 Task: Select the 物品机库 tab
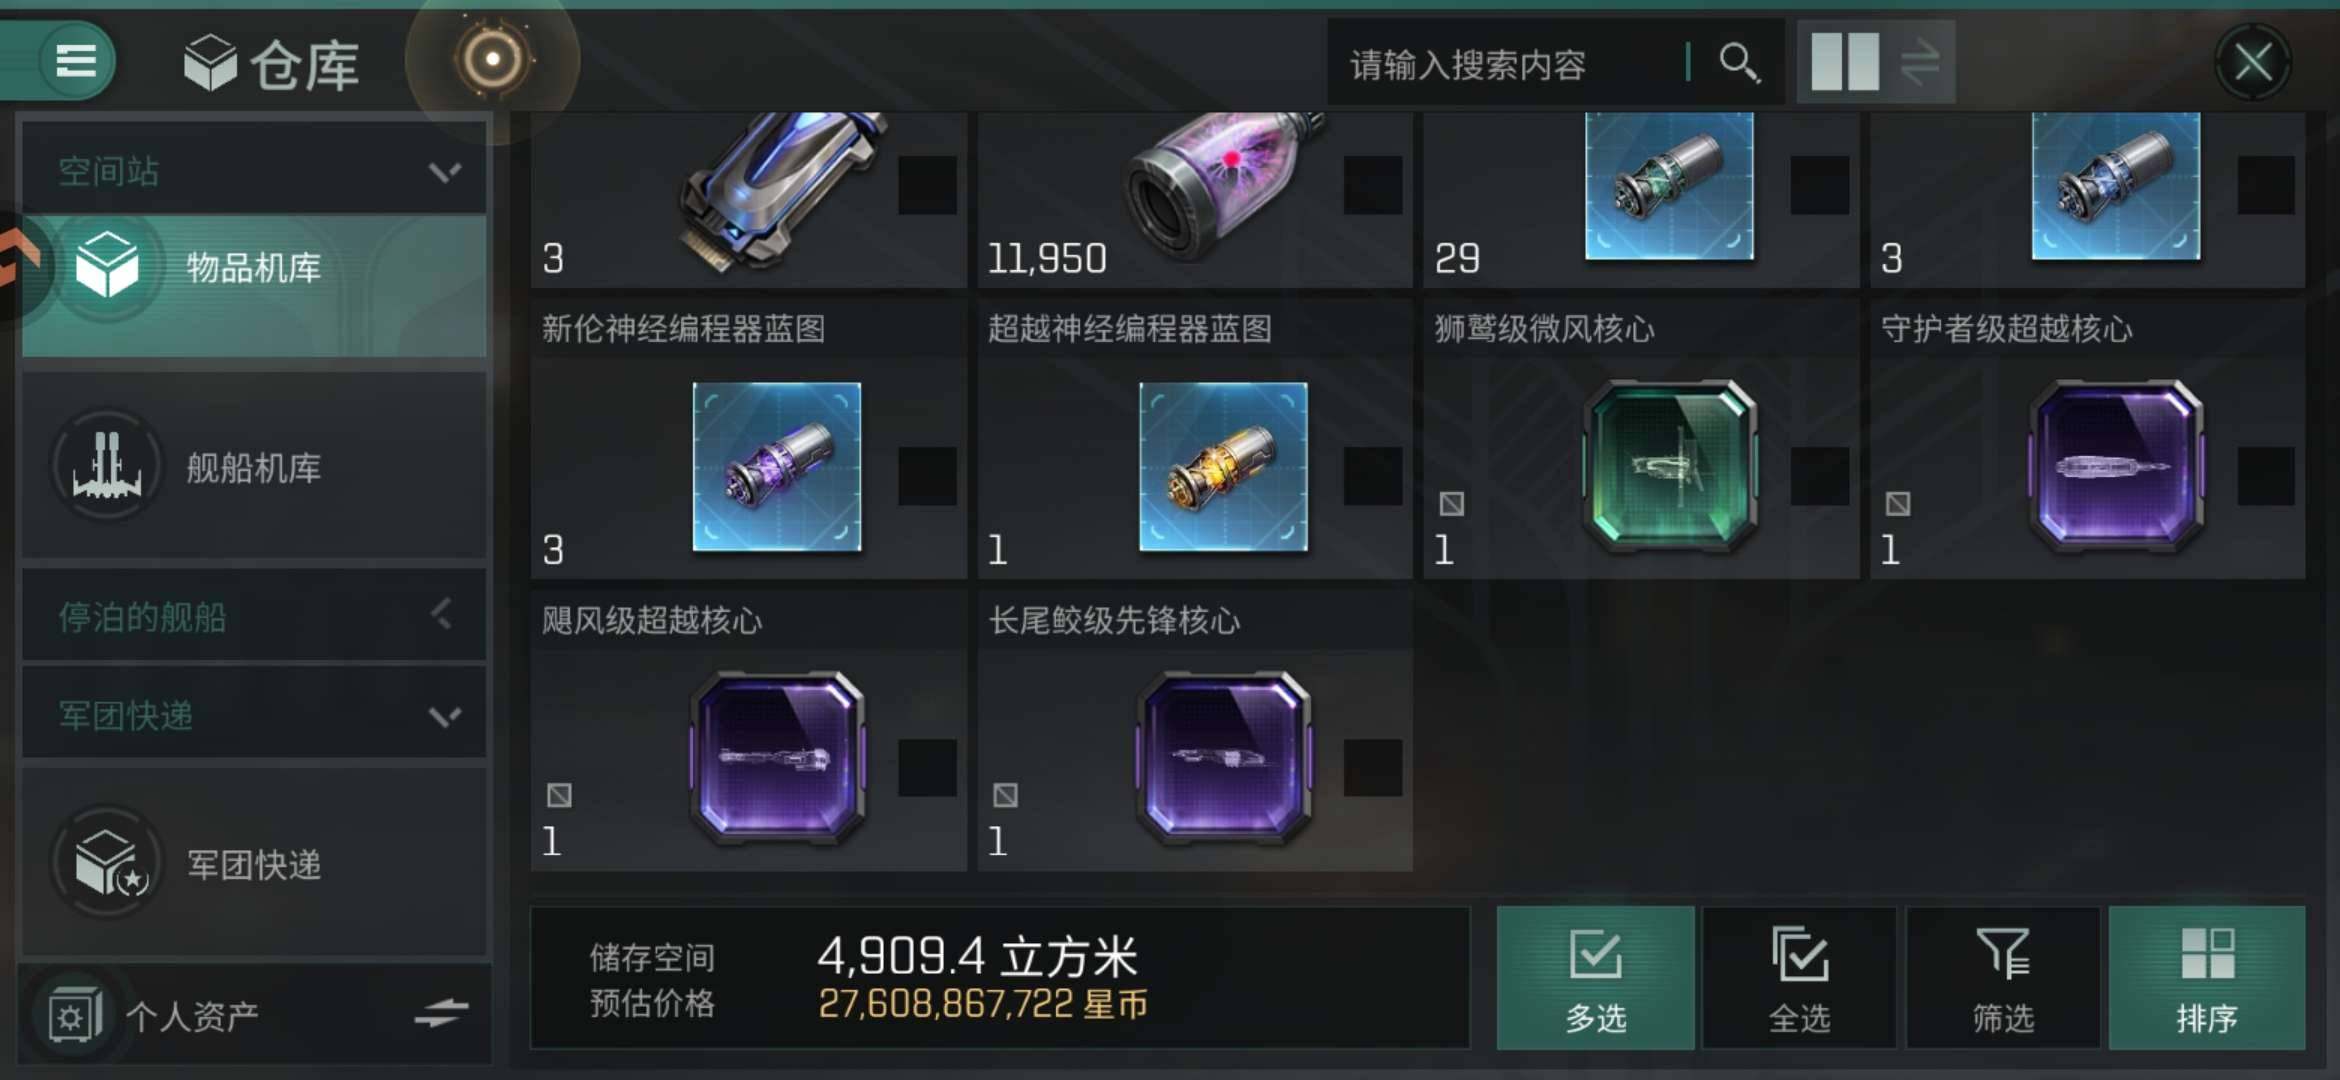254,267
